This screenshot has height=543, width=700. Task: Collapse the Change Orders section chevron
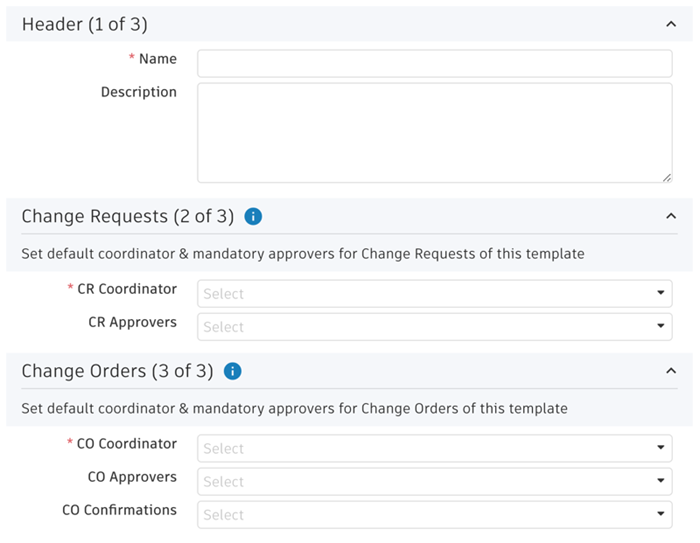[x=670, y=371]
